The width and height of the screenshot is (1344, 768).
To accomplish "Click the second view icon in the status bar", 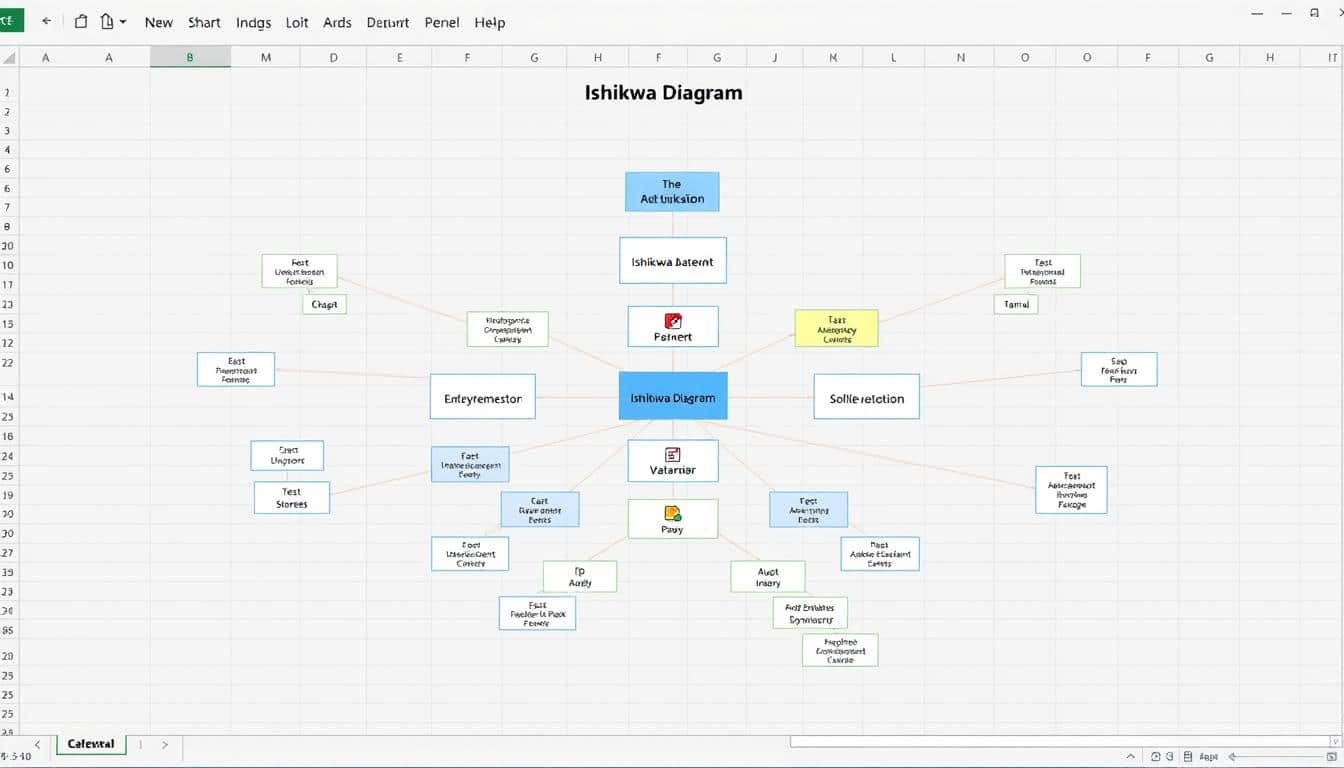I will click(1171, 758).
